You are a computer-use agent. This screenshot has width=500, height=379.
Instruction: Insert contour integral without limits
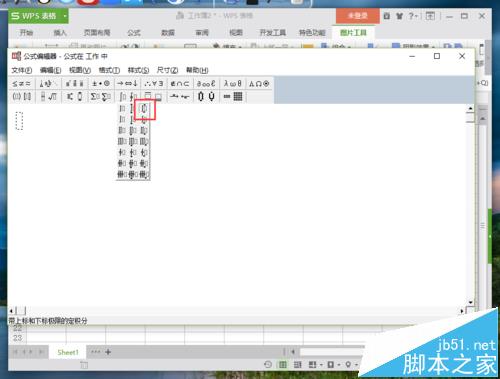[x=122, y=152]
